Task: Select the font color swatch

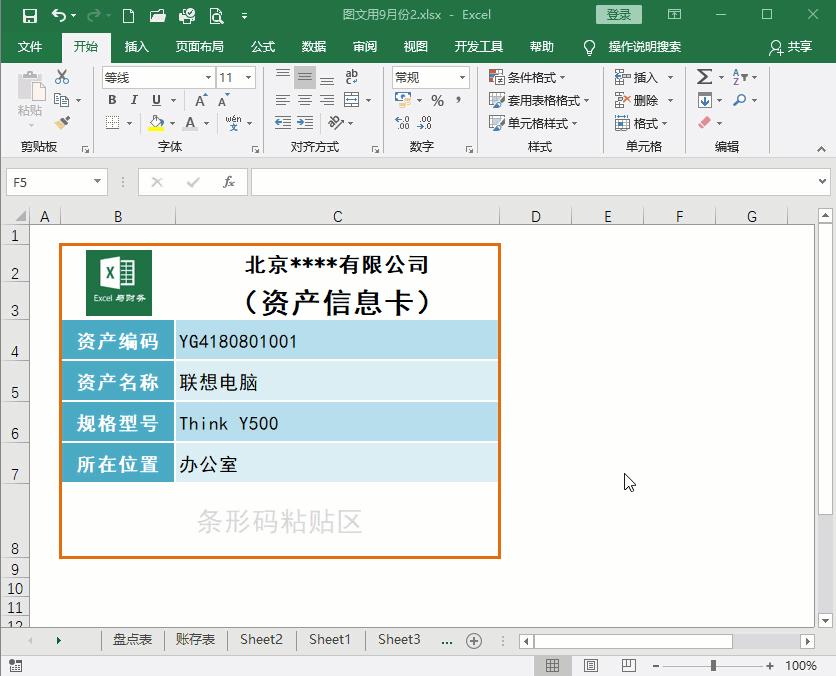Action: coord(192,121)
